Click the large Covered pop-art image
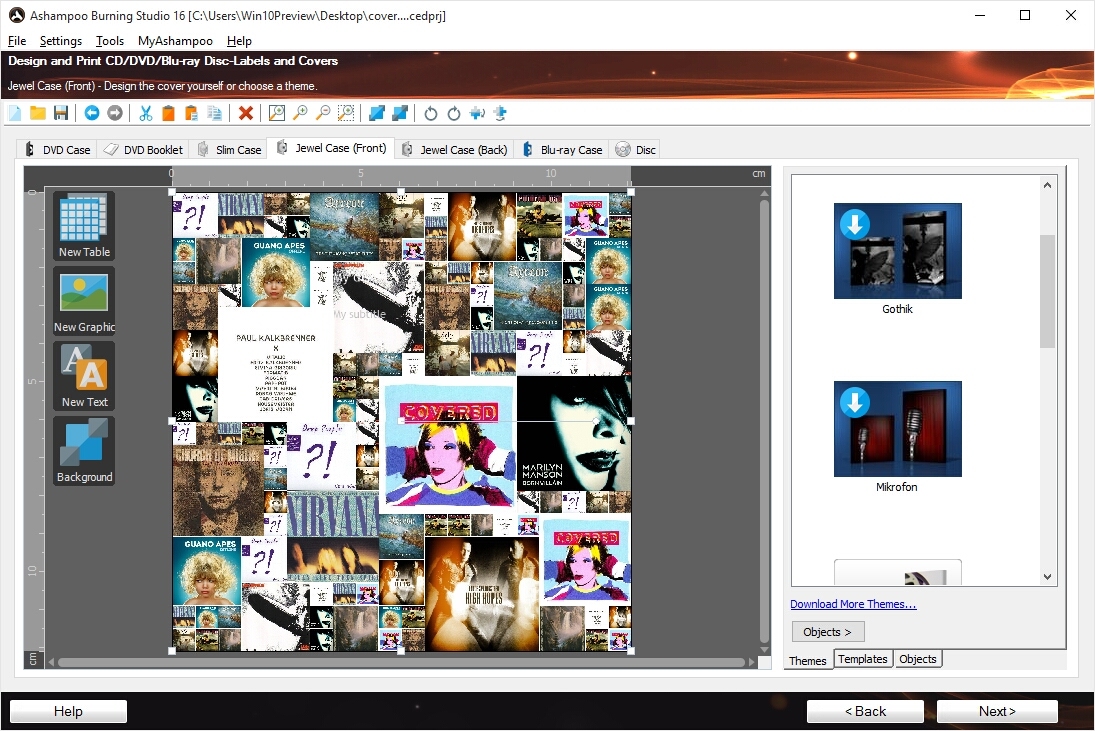Image resolution: width=1095 pixels, height=731 pixels. pos(448,445)
